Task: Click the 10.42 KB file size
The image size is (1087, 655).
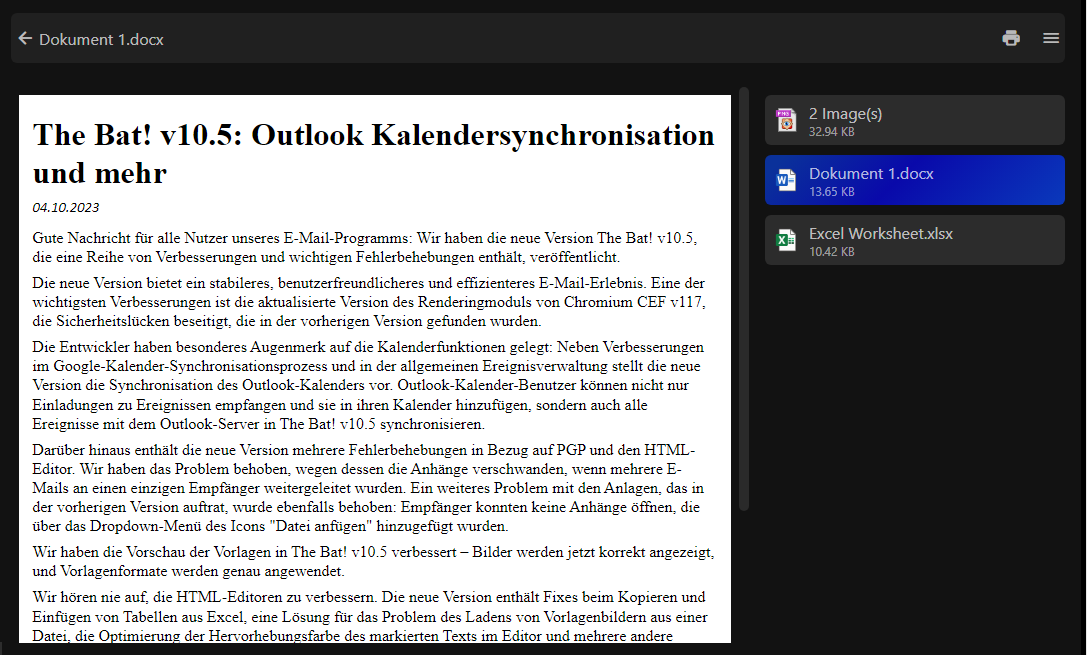Action: tap(831, 252)
